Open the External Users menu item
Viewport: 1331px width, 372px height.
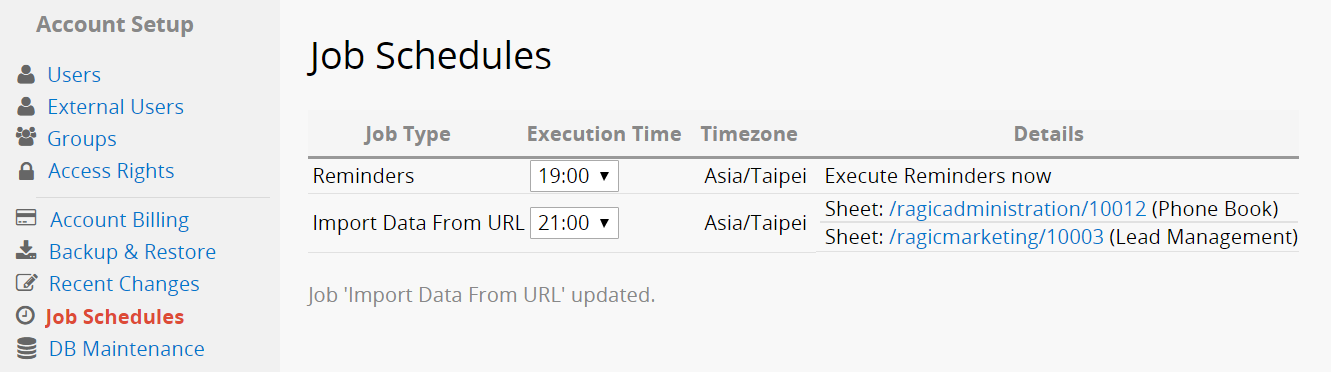[116, 107]
